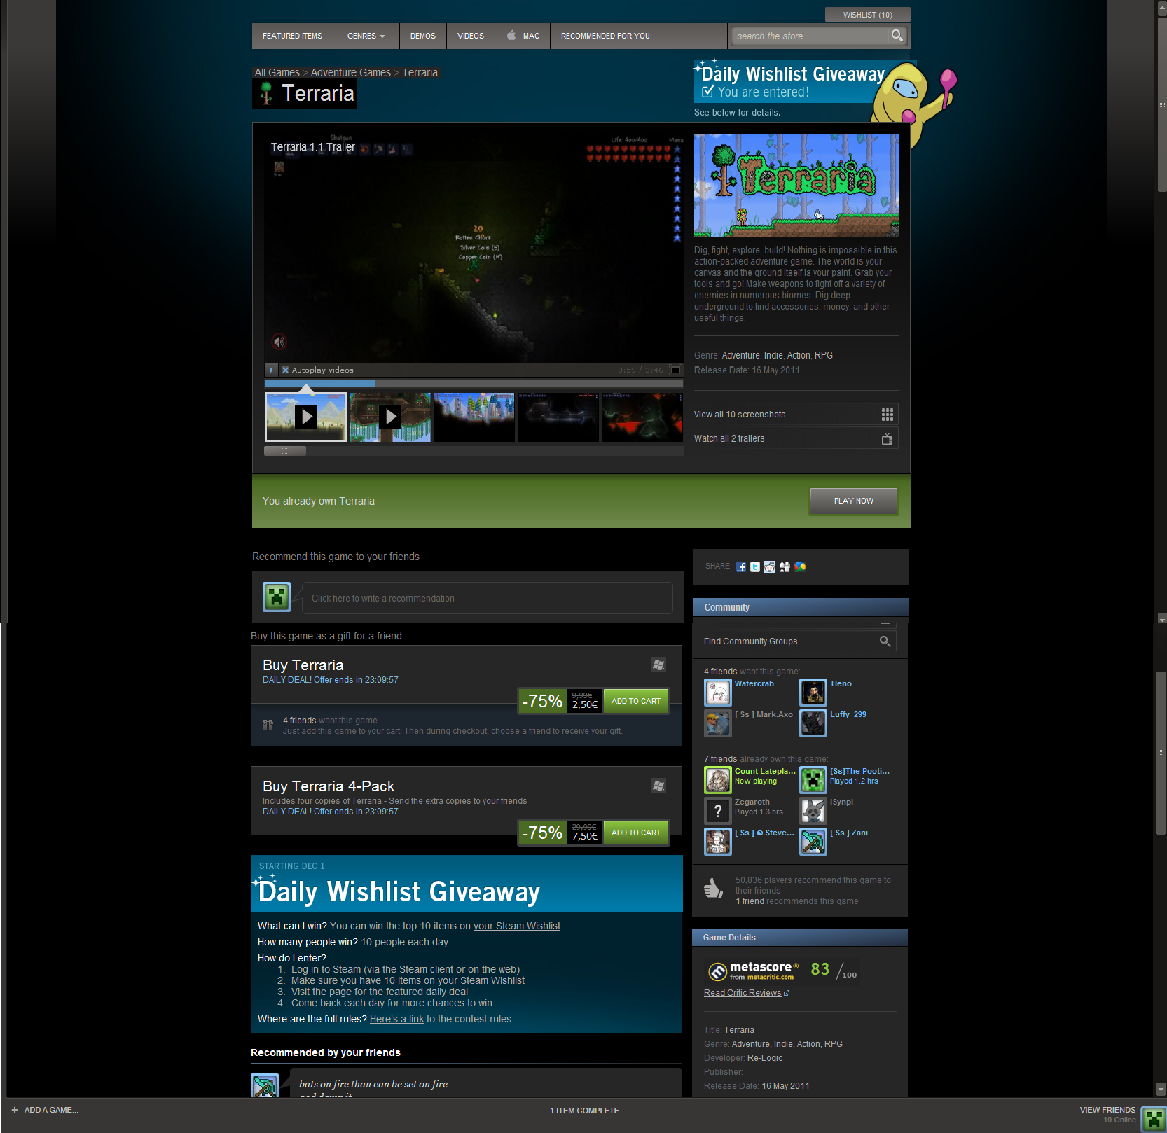Select the first trailer thumbnail
Viewport: 1167px width, 1133px height.
point(306,417)
